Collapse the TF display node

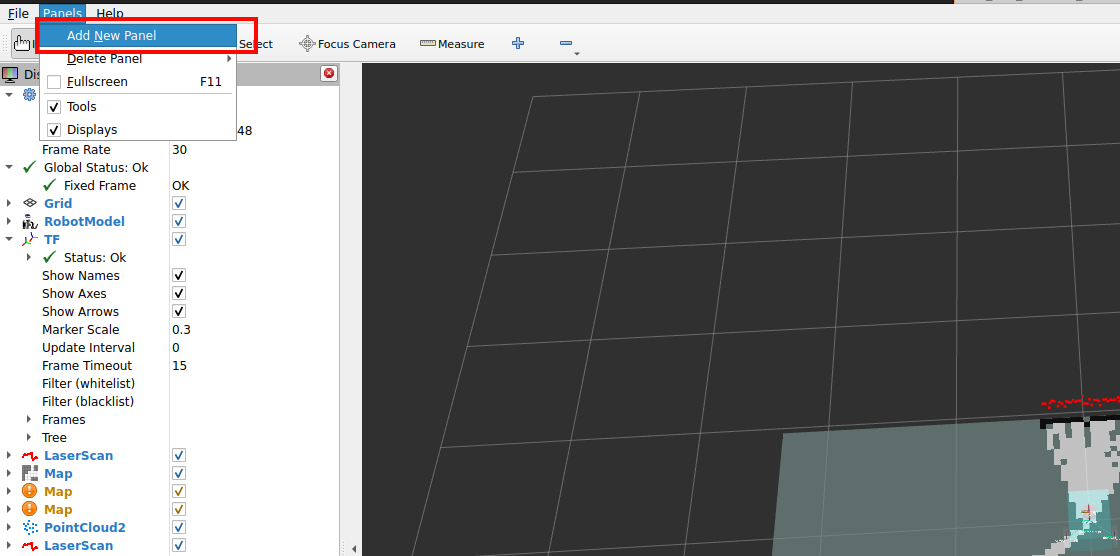coord(9,240)
